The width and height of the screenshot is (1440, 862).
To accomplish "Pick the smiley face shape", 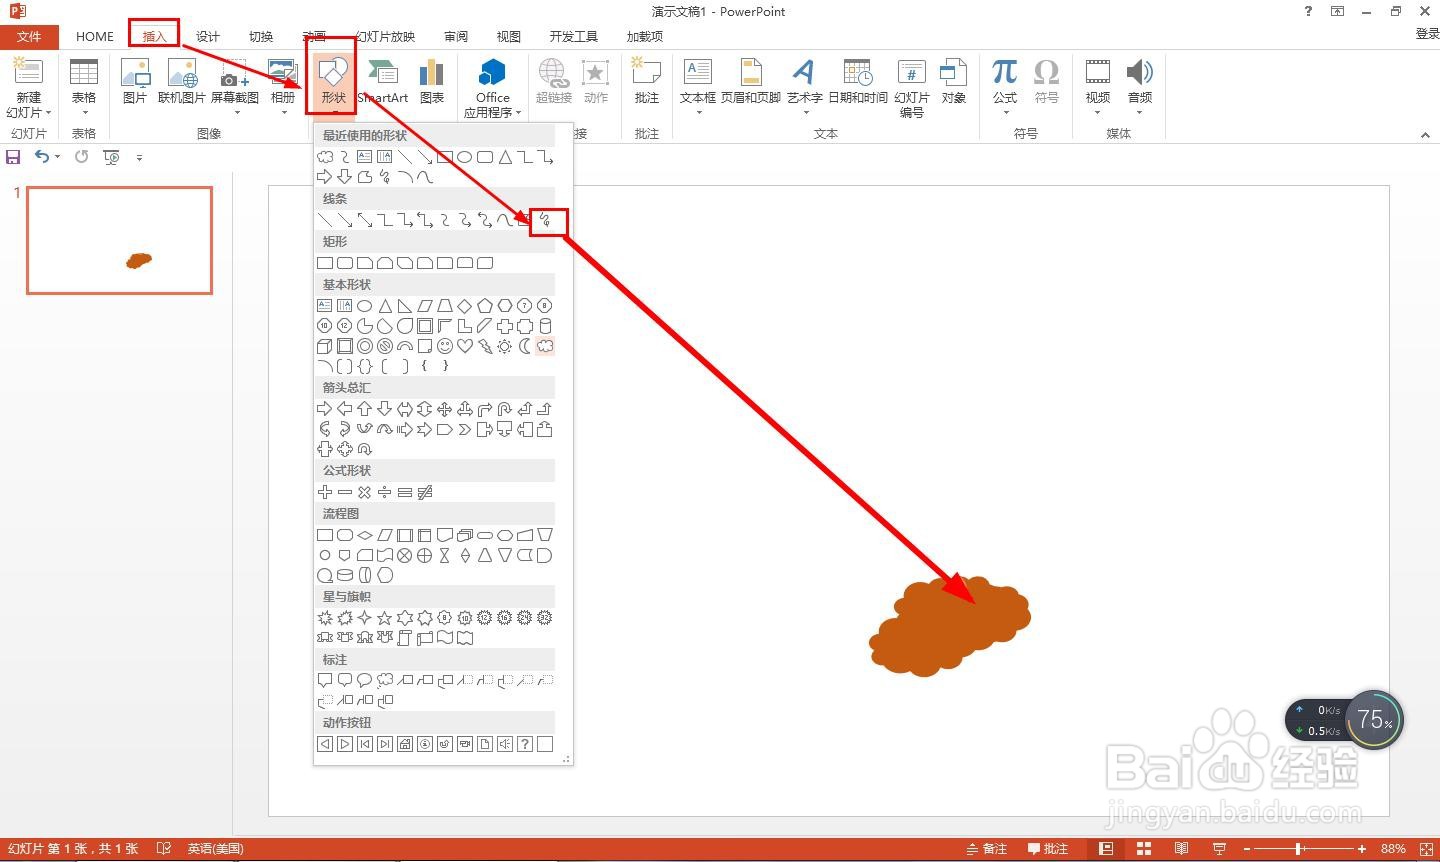I will coord(445,346).
